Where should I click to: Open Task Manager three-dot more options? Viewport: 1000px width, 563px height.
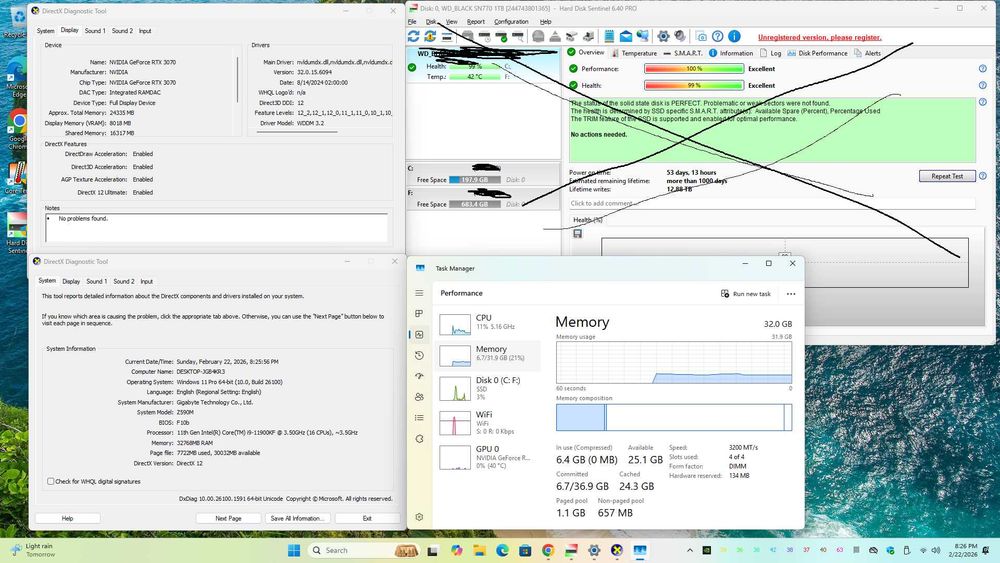(x=791, y=294)
